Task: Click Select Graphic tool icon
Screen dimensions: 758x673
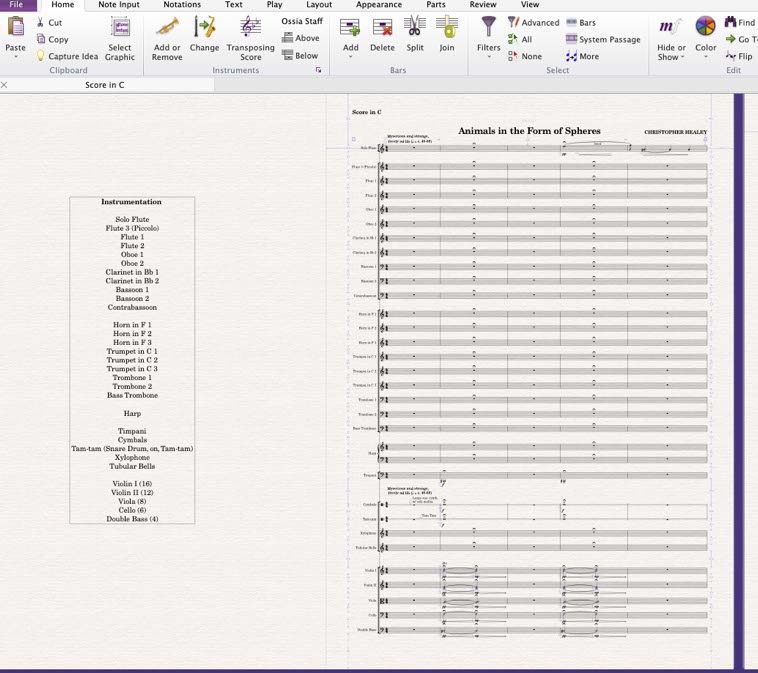Action: [120, 28]
